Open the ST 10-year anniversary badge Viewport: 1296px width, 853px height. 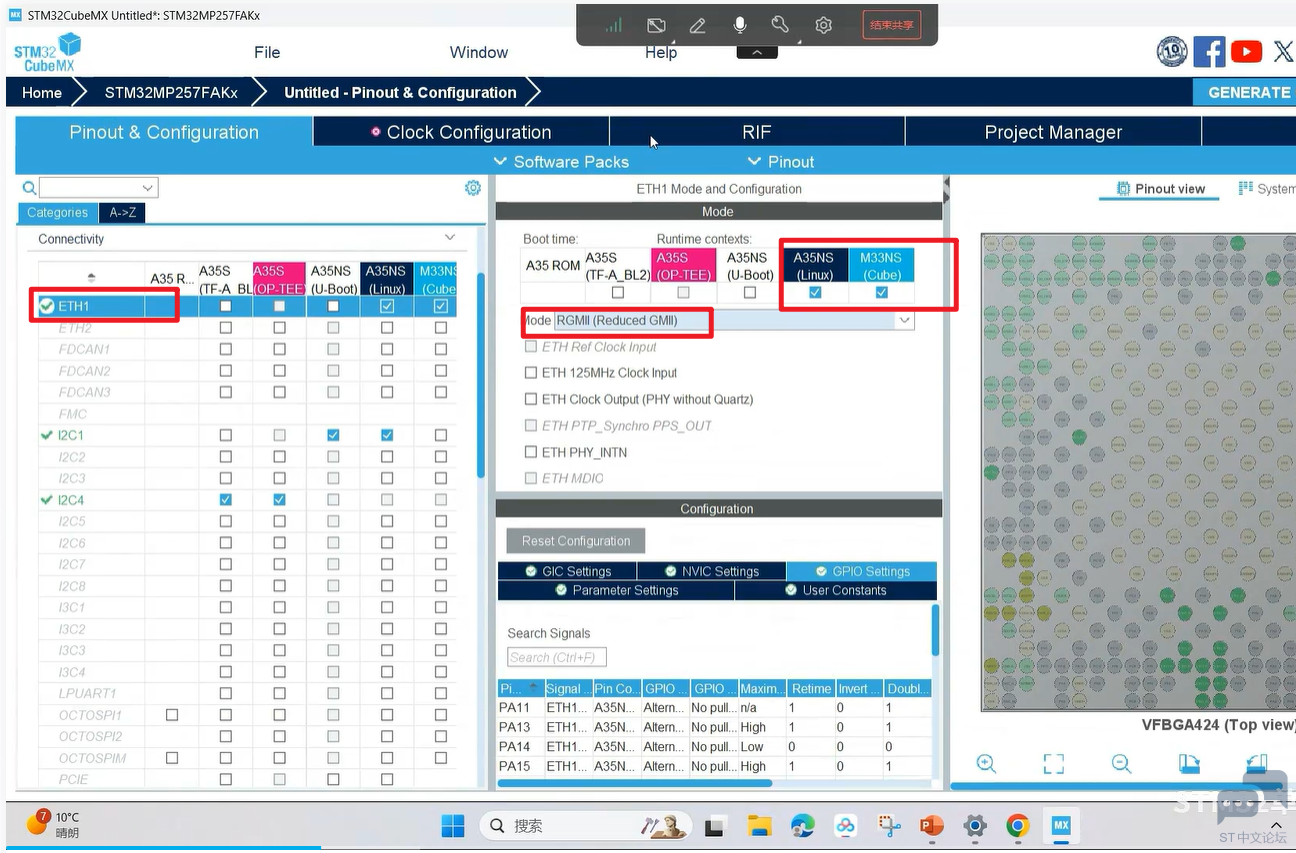[x=1172, y=52]
